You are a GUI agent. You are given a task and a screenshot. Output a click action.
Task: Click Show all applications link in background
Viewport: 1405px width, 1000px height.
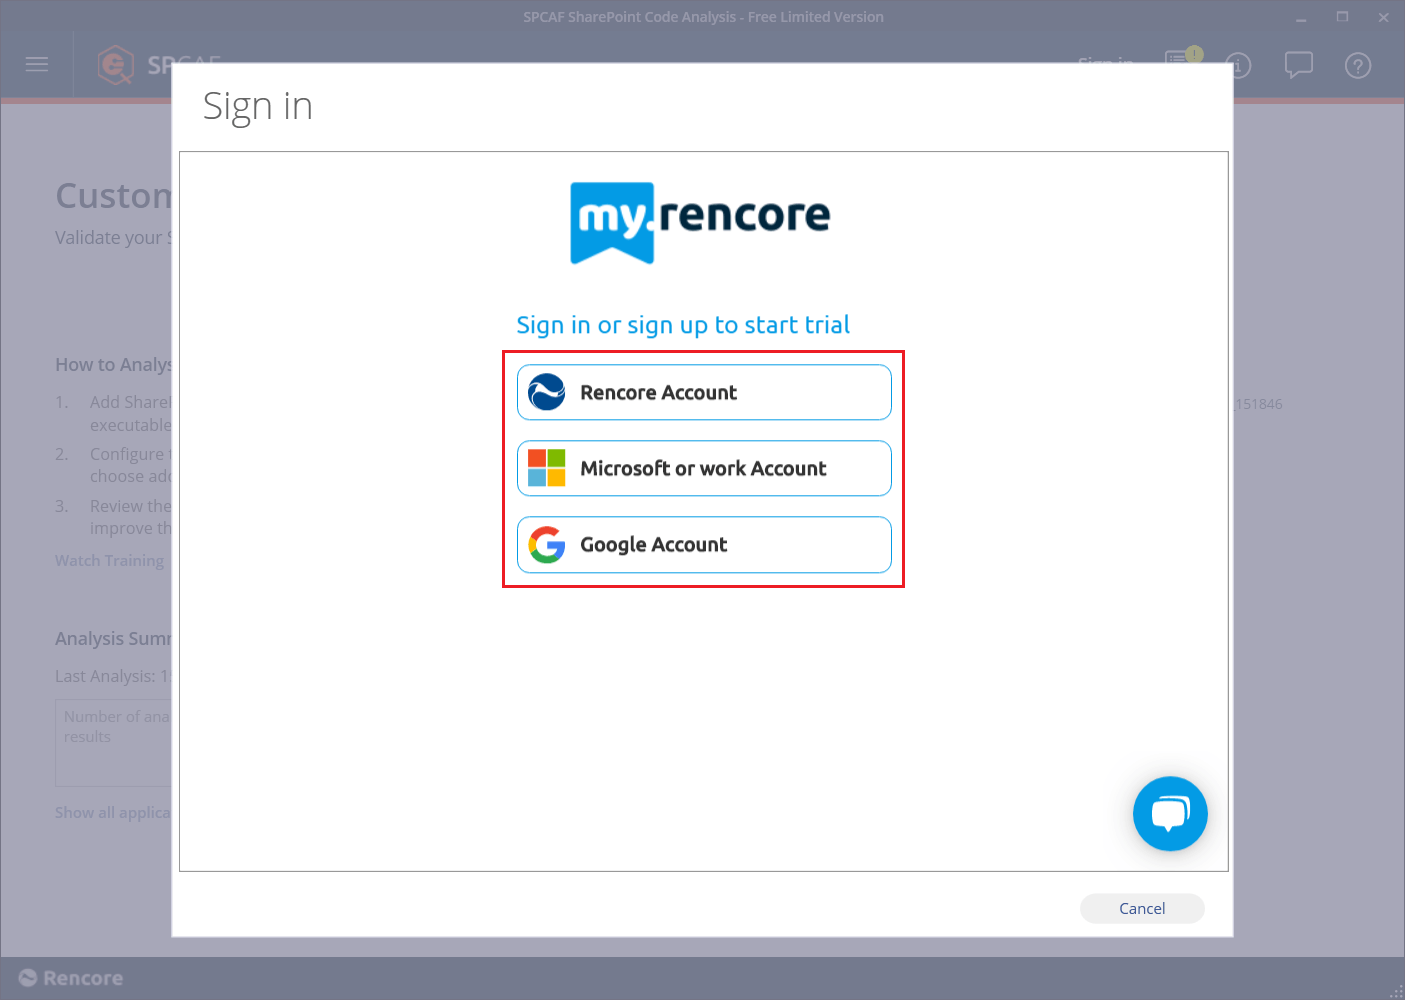(x=113, y=813)
